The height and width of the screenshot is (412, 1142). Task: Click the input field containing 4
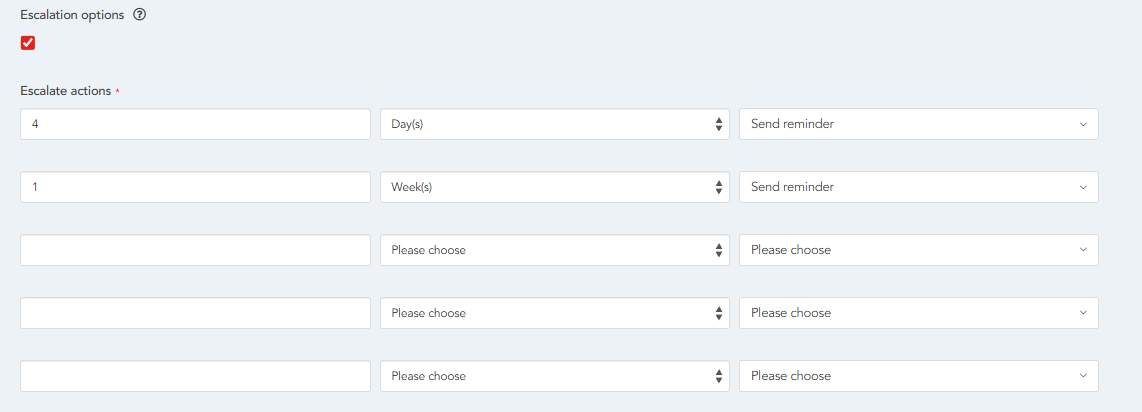point(195,124)
